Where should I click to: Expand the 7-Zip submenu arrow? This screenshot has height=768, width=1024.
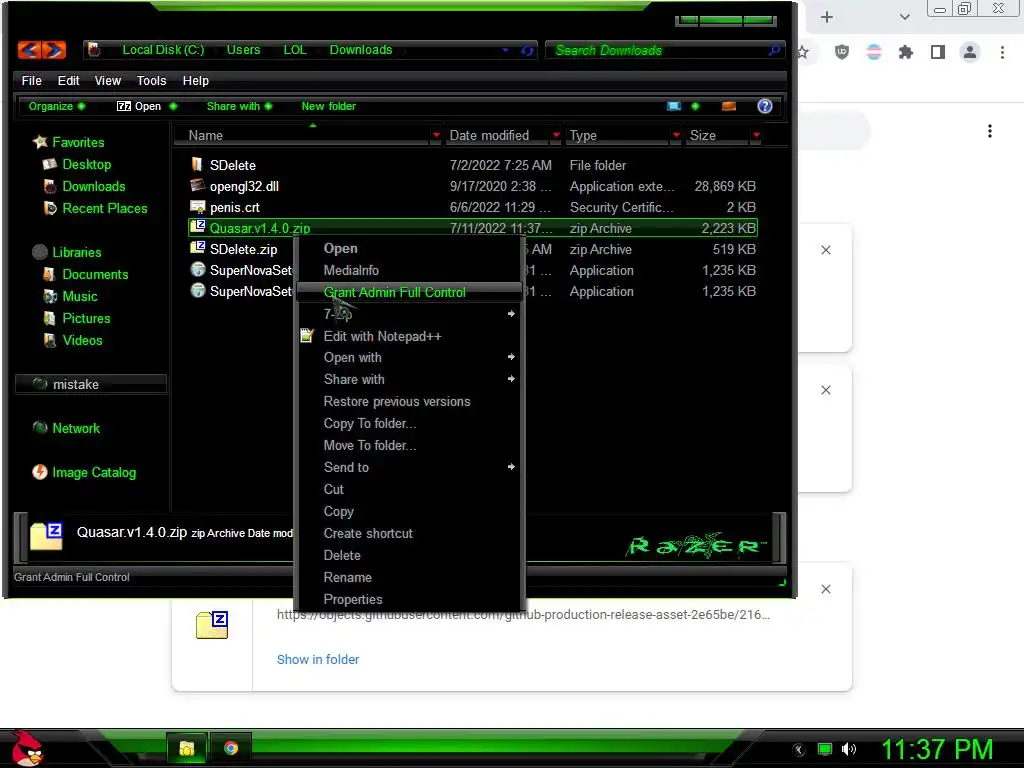[511, 314]
